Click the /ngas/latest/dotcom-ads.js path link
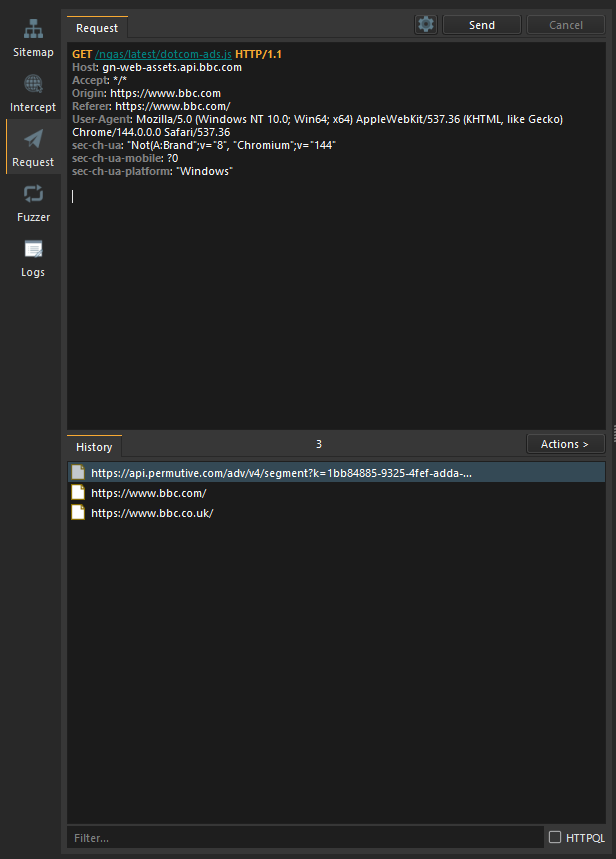The image size is (616, 859). (x=163, y=54)
